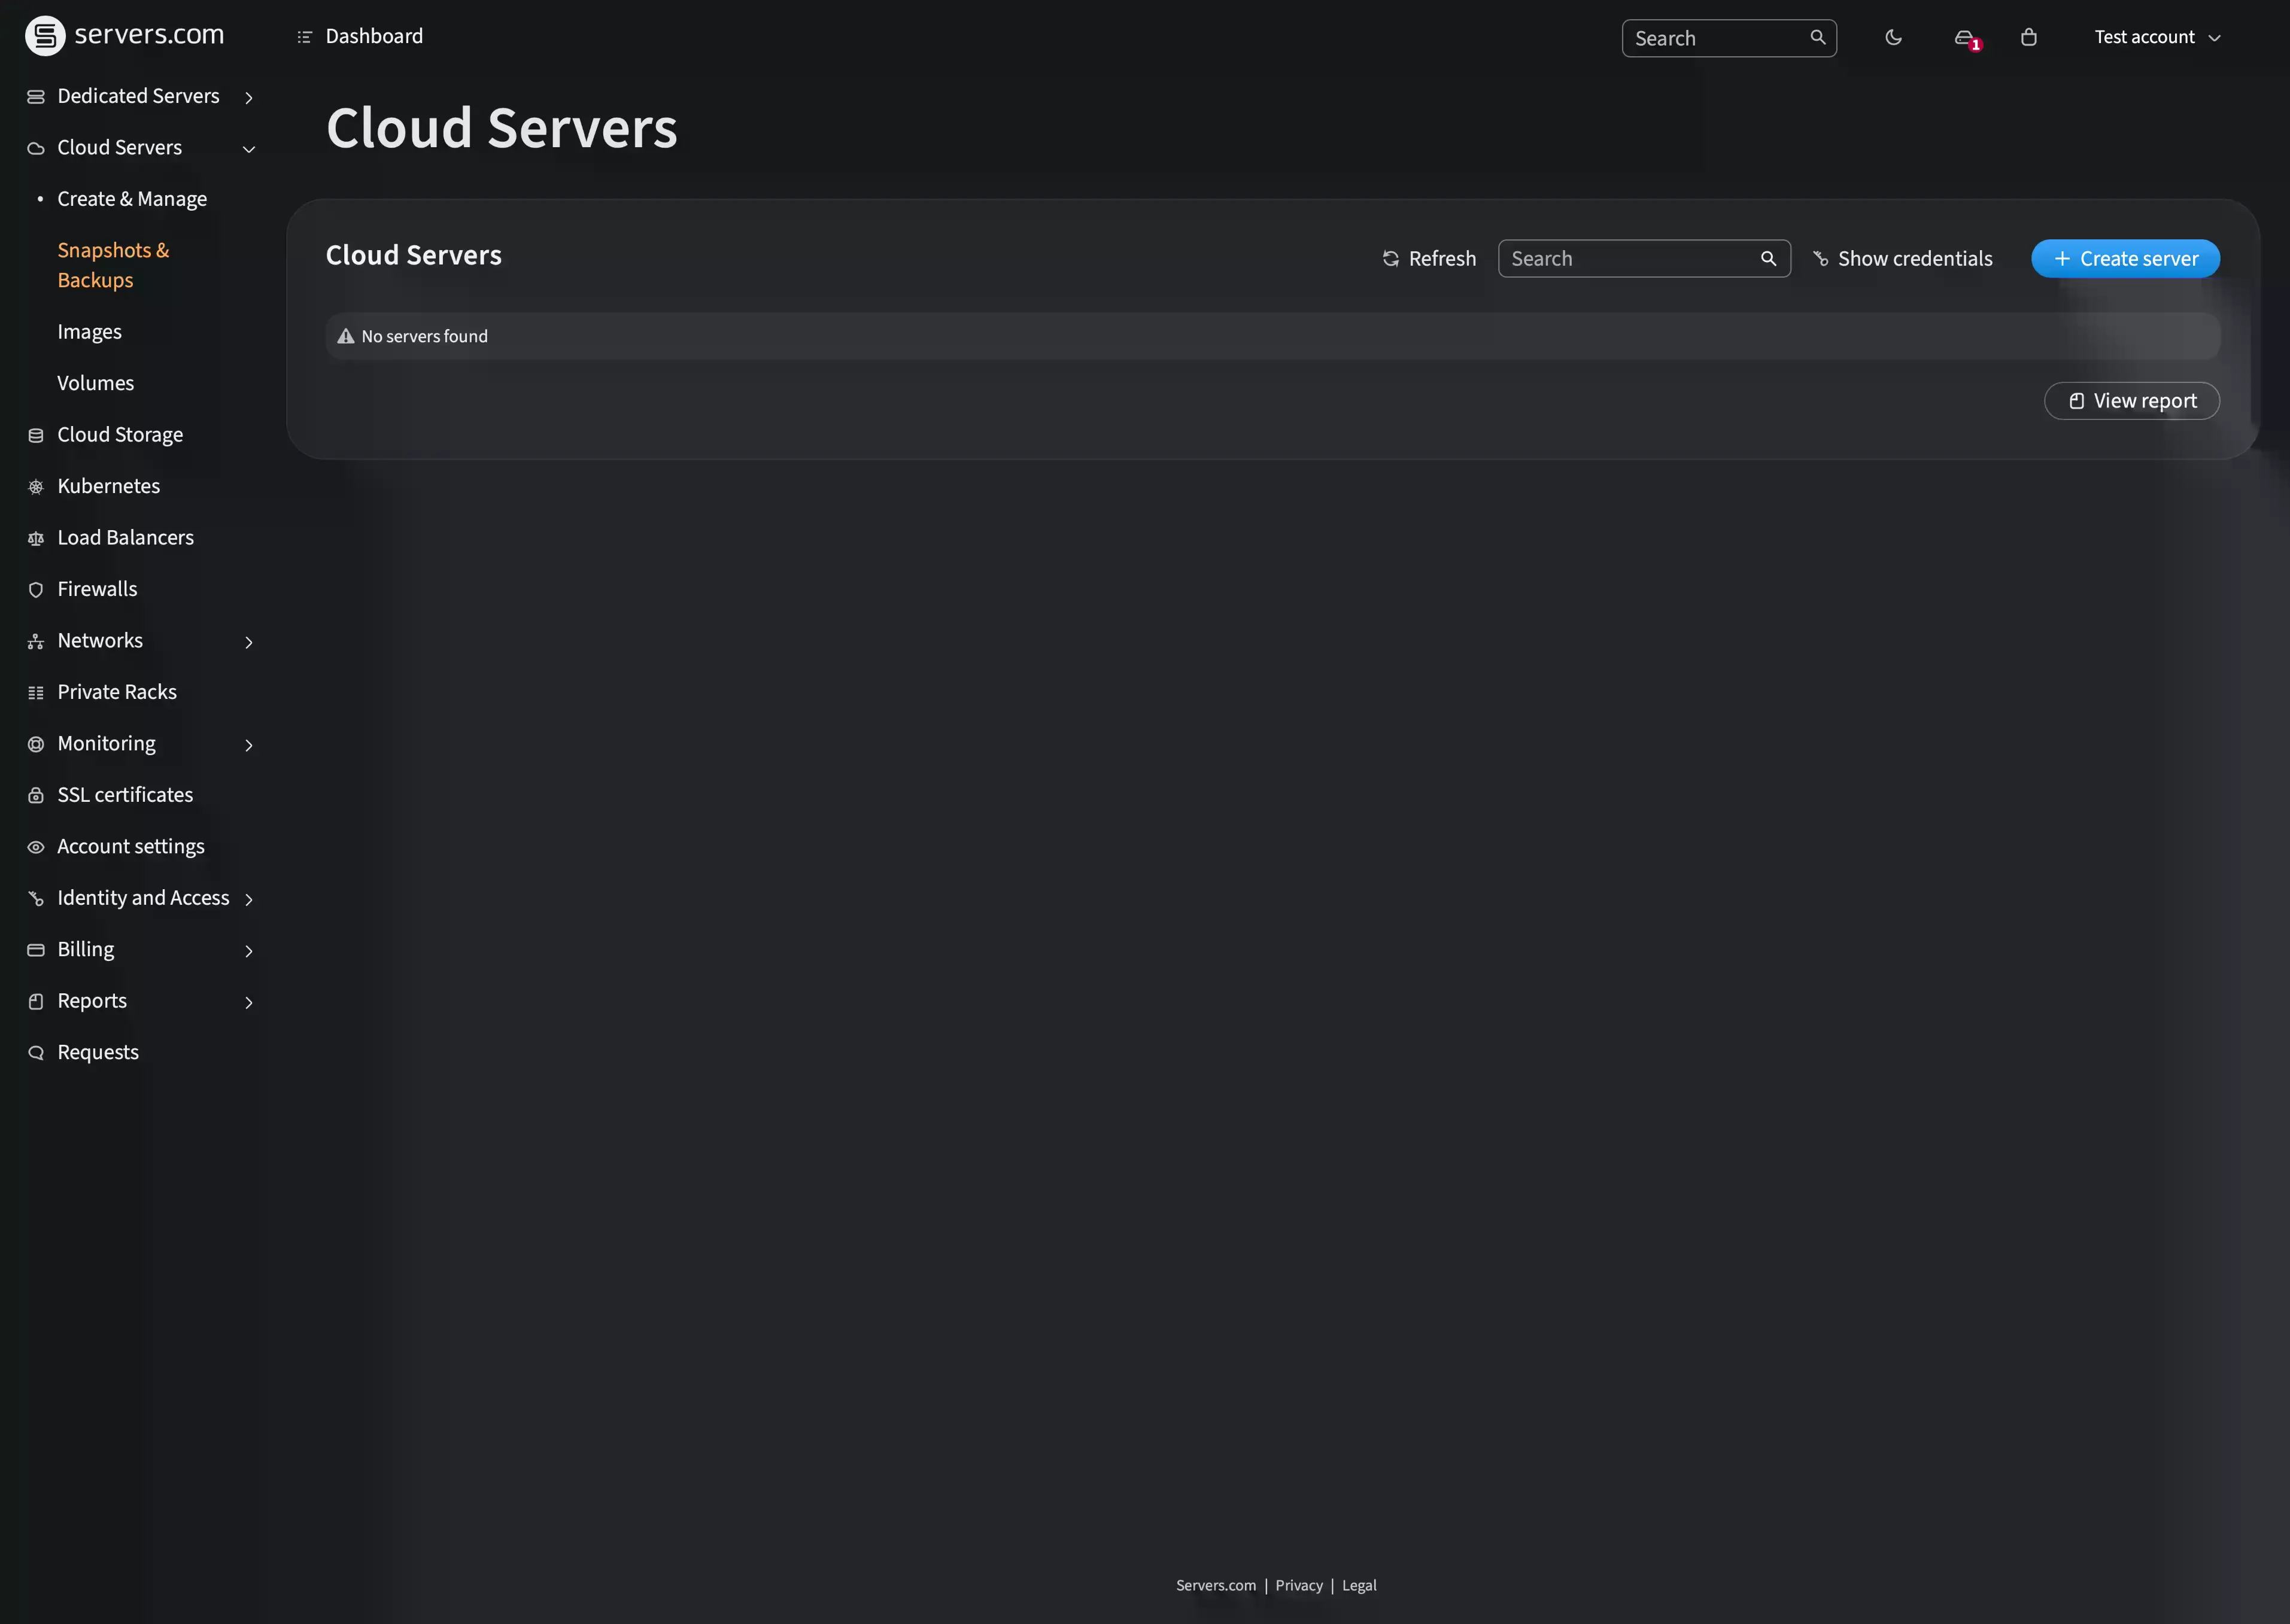Click the Refresh icon for Cloud Servers
The width and height of the screenshot is (2290, 1624).
click(x=1390, y=258)
